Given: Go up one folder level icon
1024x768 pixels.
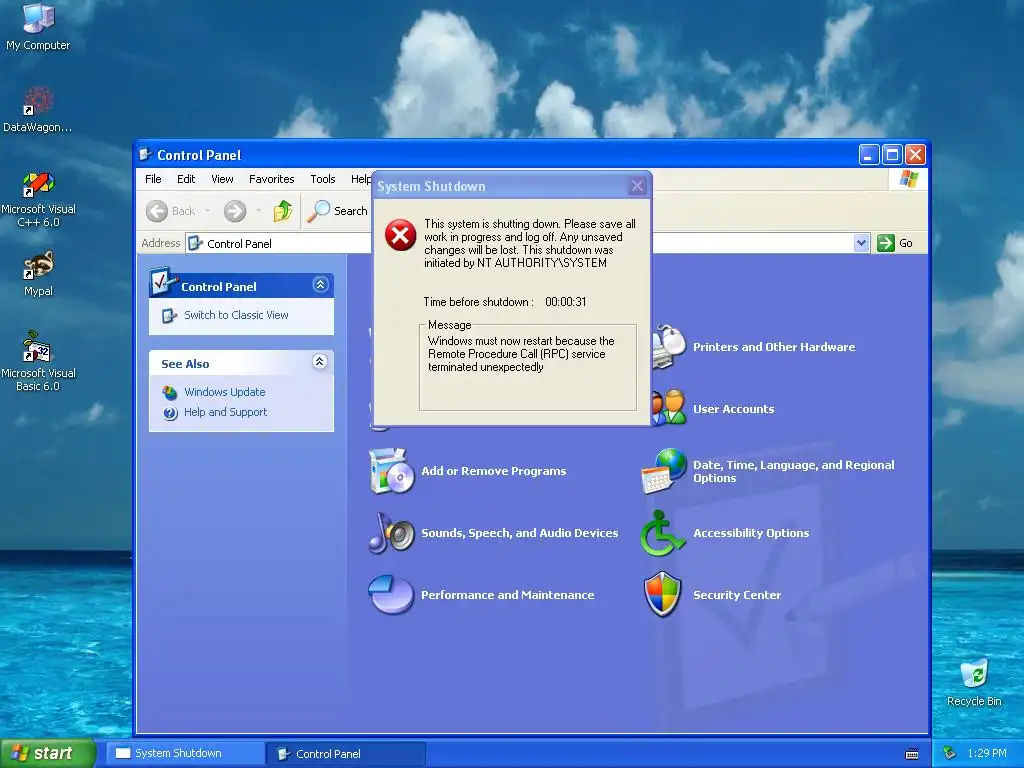Looking at the screenshot, I should click(283, 210).
